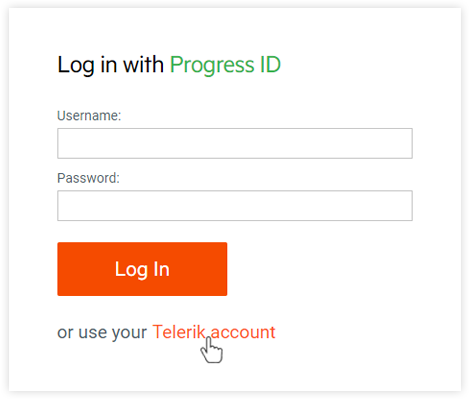
Task: Switch to Telerik account login
Action: pyautogui.click(x=214, y=332)
